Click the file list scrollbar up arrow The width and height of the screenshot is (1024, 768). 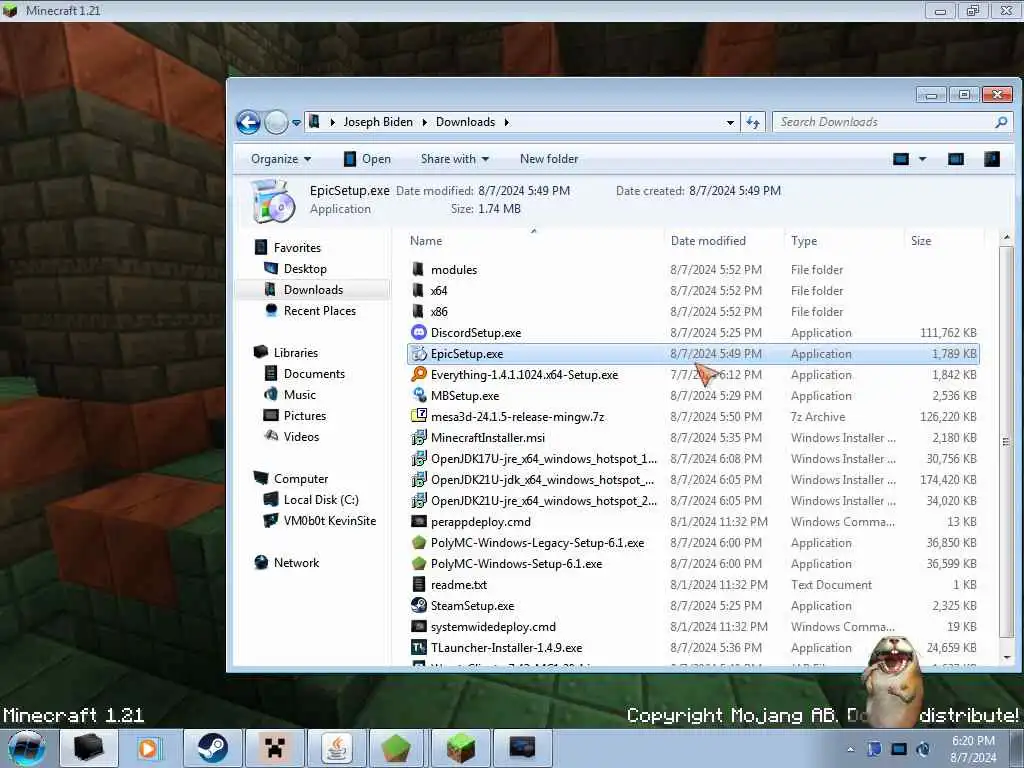[1006, 238]
